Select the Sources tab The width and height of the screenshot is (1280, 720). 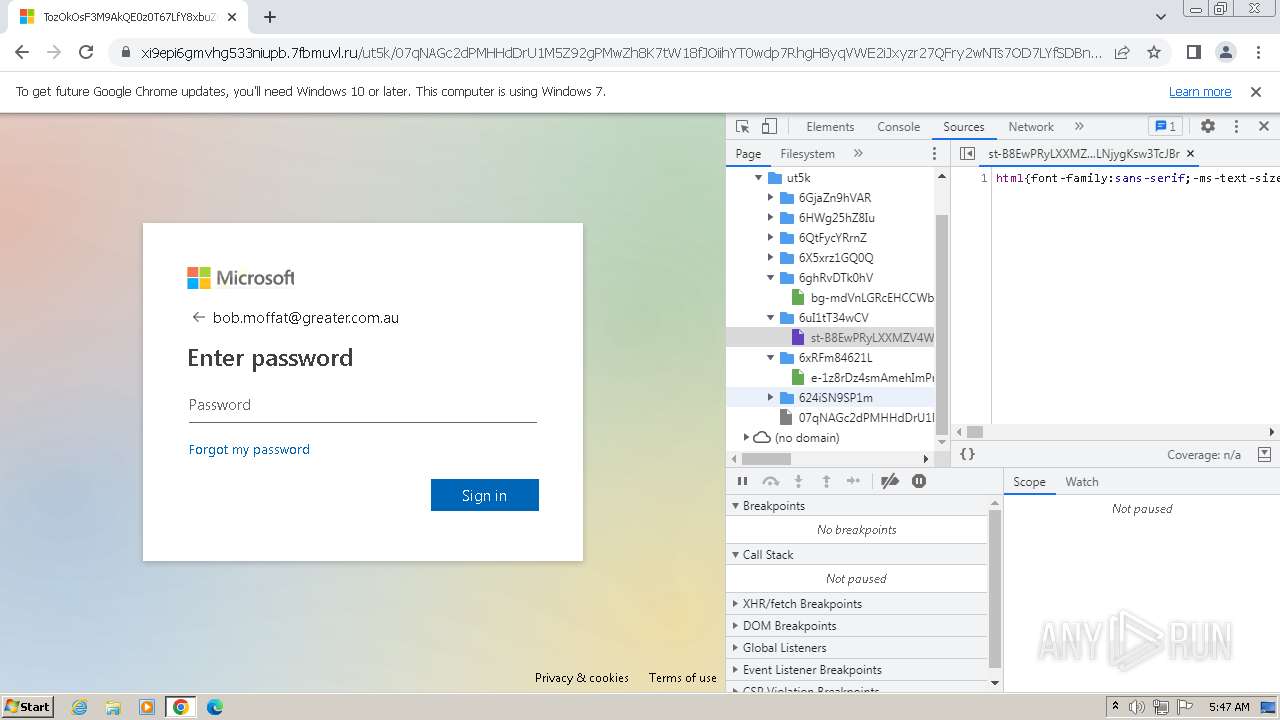(964, 127)
